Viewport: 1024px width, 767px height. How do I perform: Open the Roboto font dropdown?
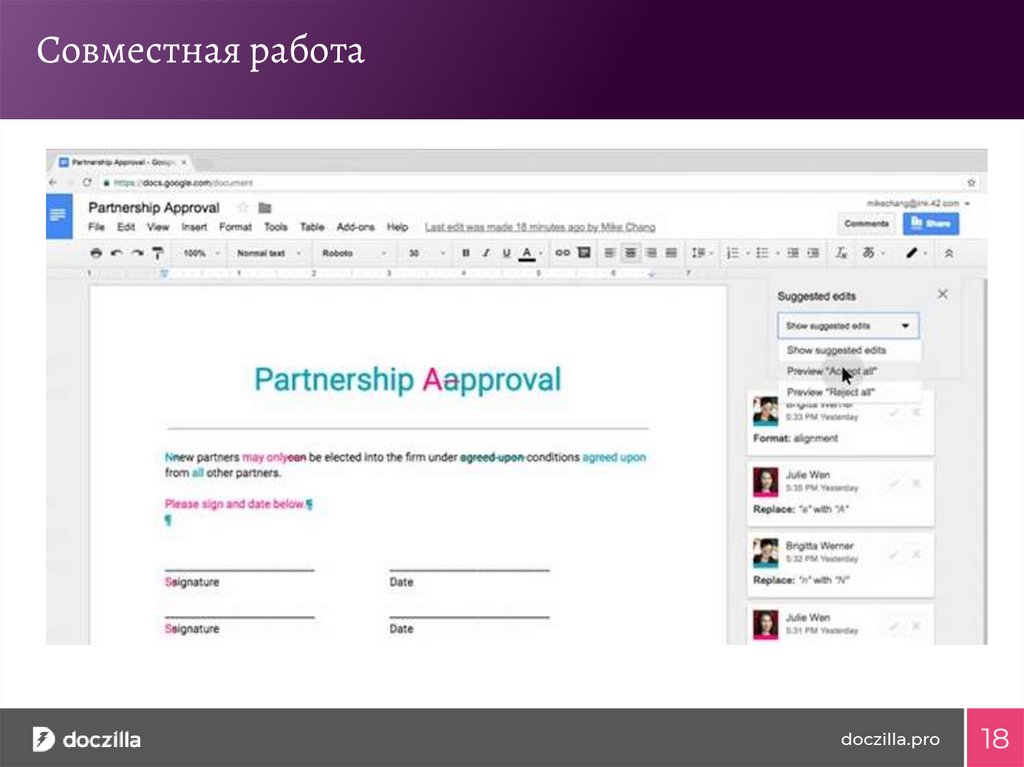pyautogui.click(x=354, y=253)
